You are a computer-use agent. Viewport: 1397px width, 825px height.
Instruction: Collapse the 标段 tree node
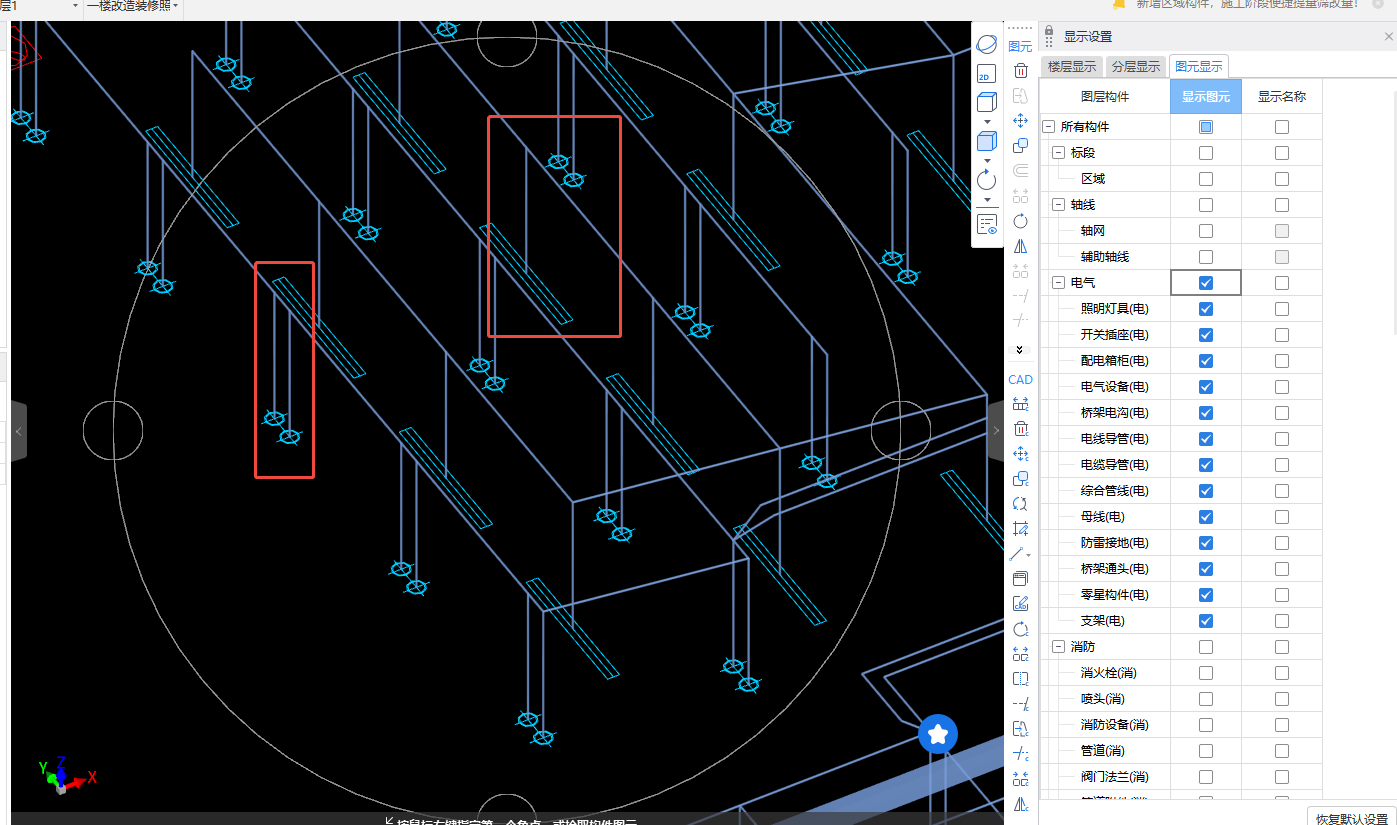point(1058,153)
